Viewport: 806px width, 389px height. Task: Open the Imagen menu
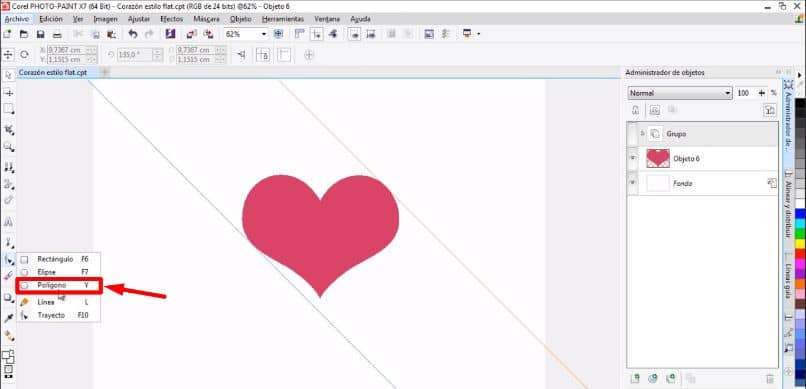[105, 19]
